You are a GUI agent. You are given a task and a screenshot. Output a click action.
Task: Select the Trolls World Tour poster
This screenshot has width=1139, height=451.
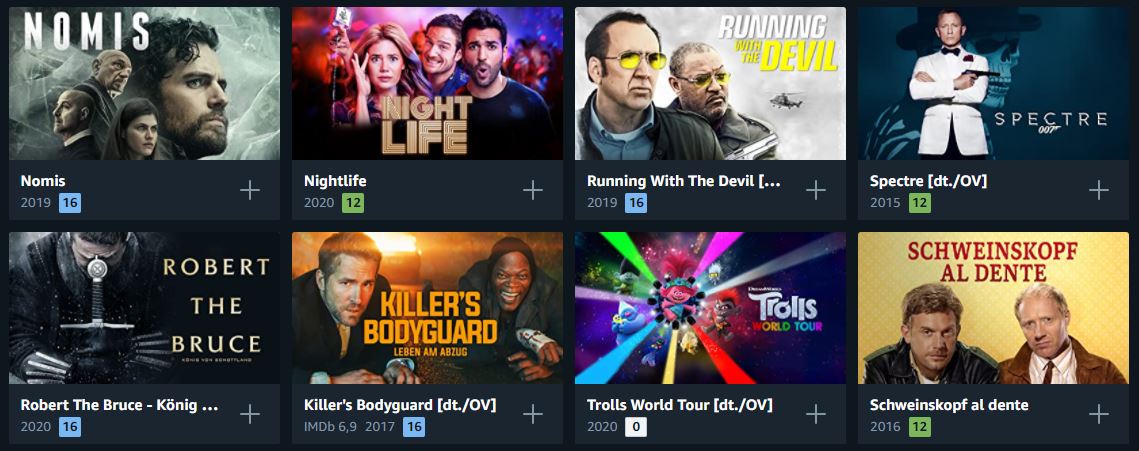pyautogui.click(x=710, y=308)
